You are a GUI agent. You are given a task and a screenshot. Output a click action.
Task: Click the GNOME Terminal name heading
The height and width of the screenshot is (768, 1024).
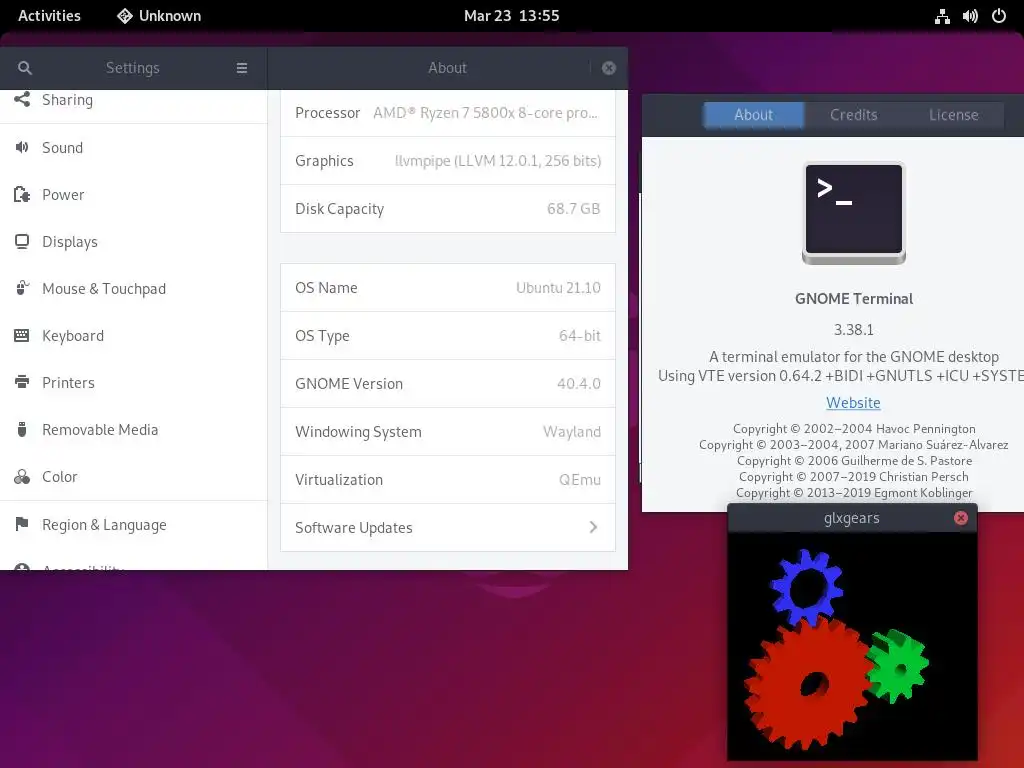(854, 299)
